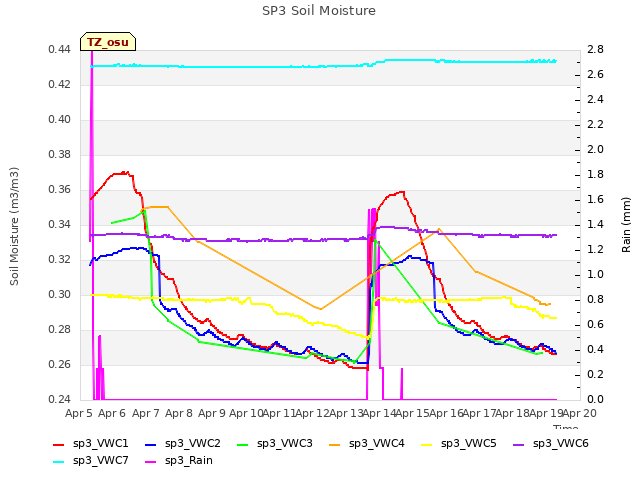Click the sp3_VWC2 legend label
640x480 pixels.
(193, 443)
